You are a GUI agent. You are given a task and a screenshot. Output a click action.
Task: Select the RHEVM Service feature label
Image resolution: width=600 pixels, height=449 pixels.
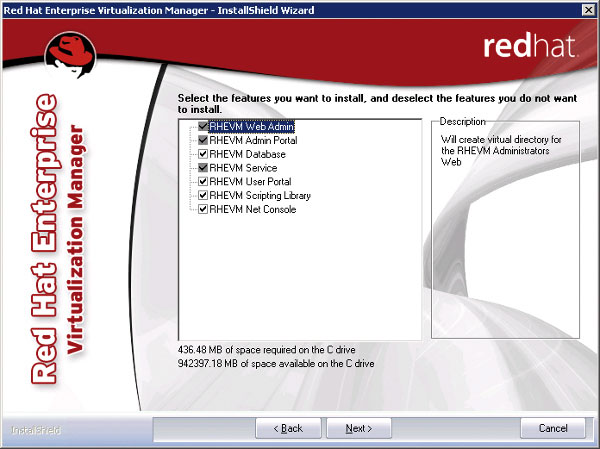coord(243,168)
